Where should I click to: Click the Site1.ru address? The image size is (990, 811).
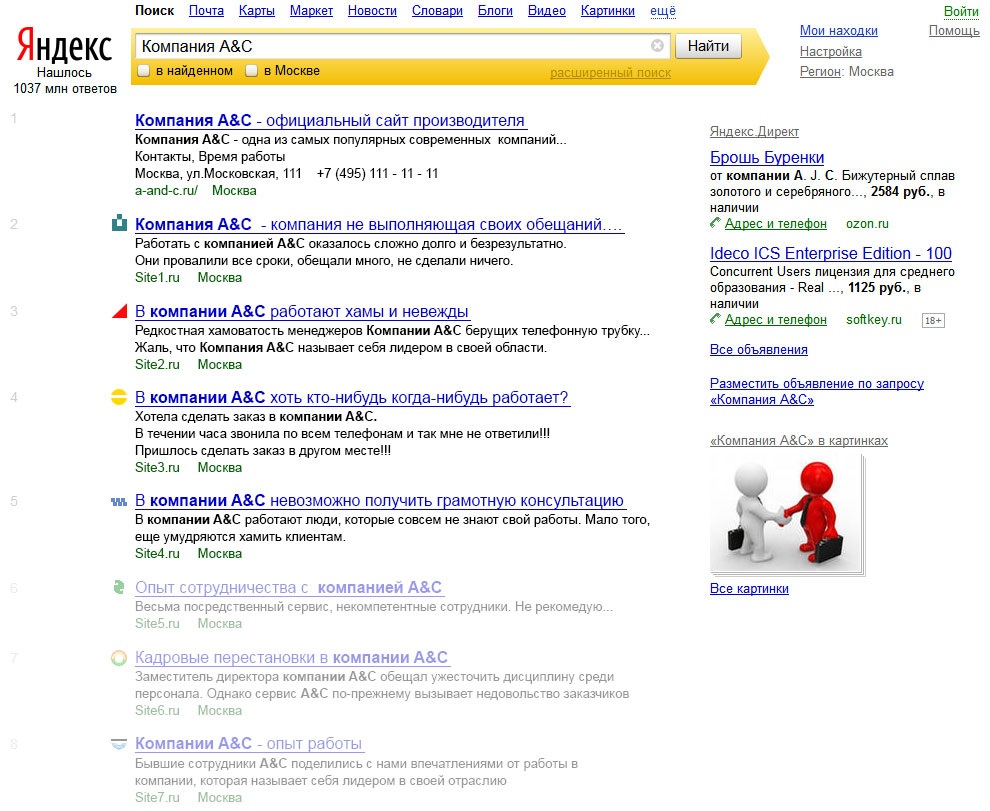157,277
